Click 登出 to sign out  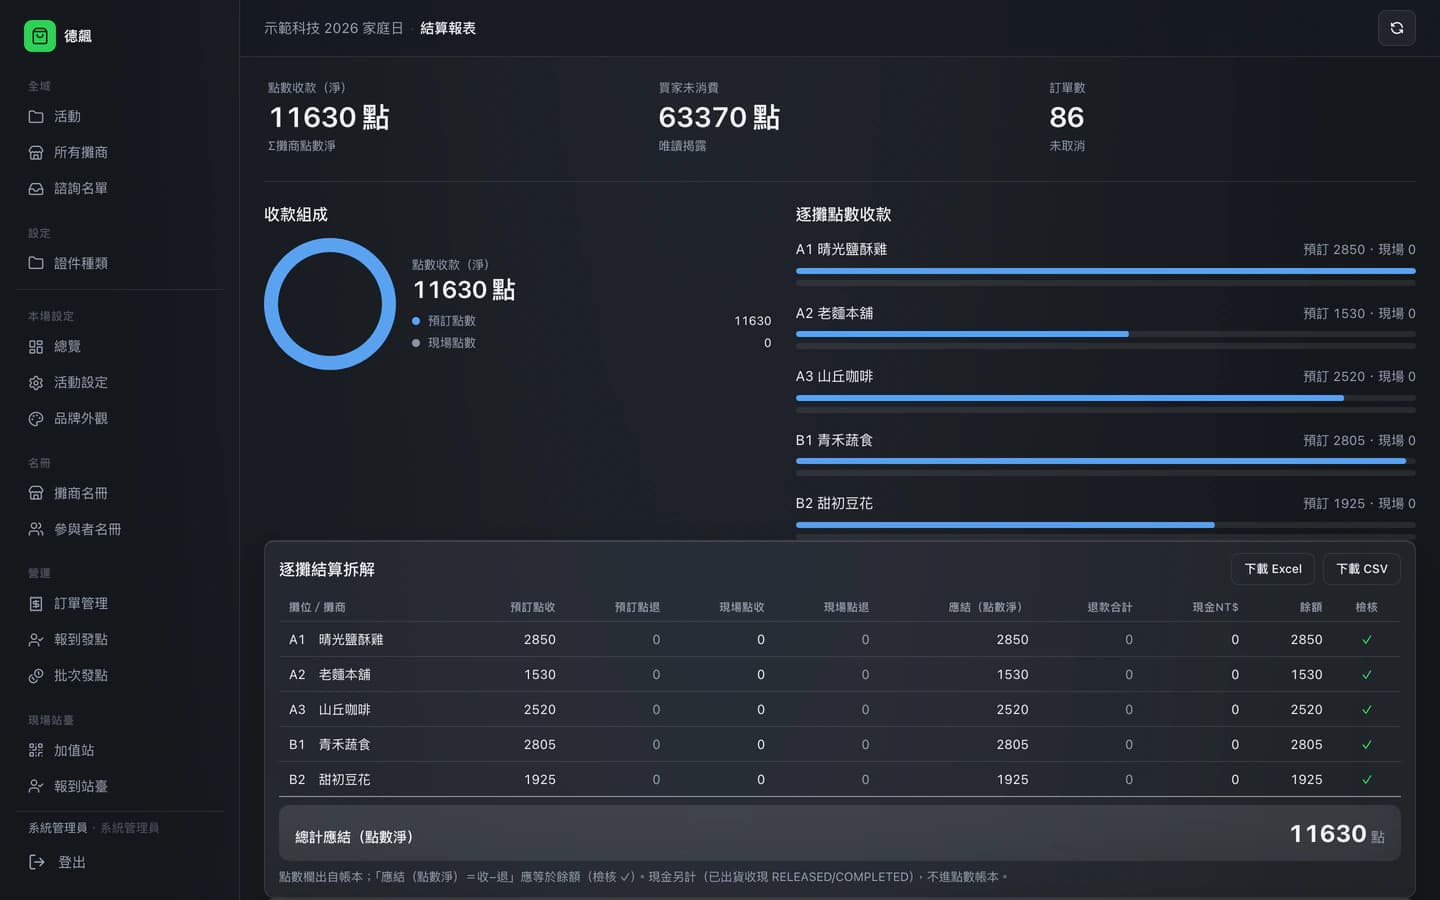tap(120, 862)
